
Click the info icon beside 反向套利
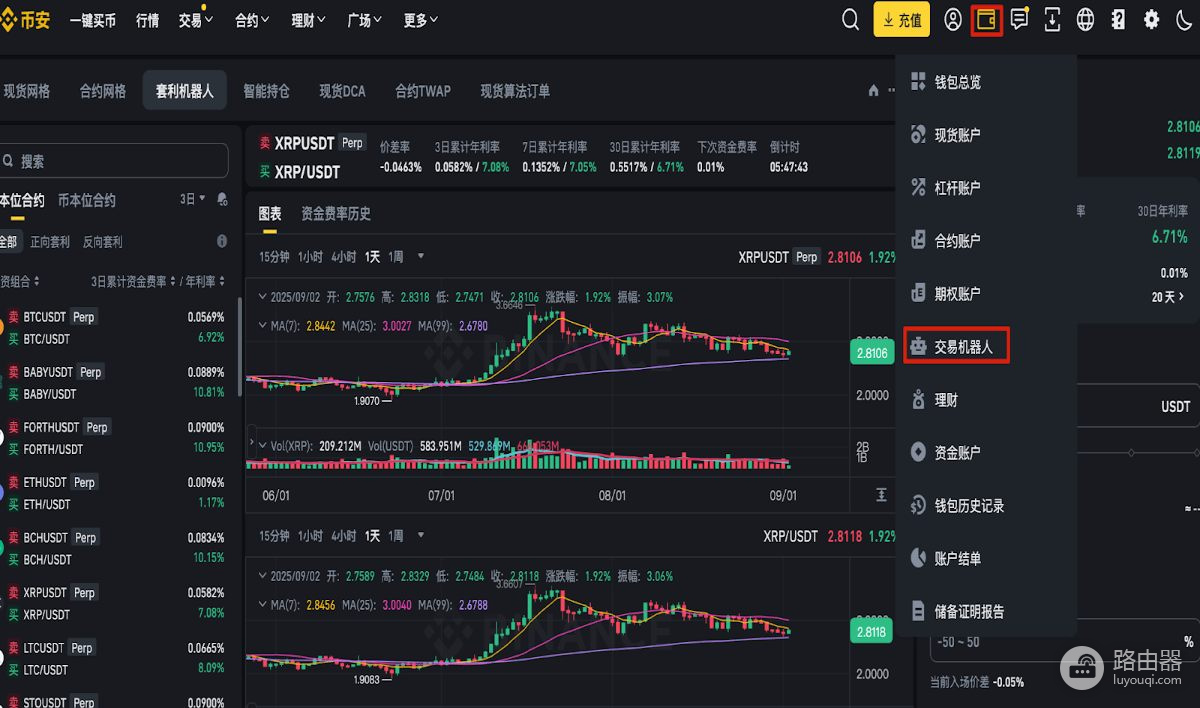pos(222,241)
